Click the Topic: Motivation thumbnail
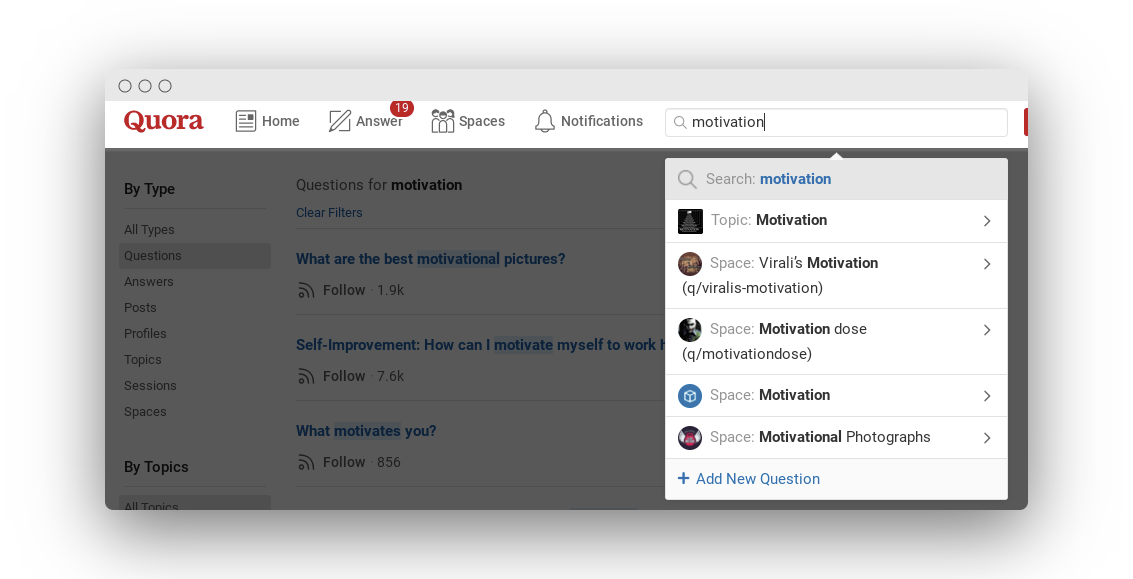Screen dimensions: 1133x579 click(690, 221)
